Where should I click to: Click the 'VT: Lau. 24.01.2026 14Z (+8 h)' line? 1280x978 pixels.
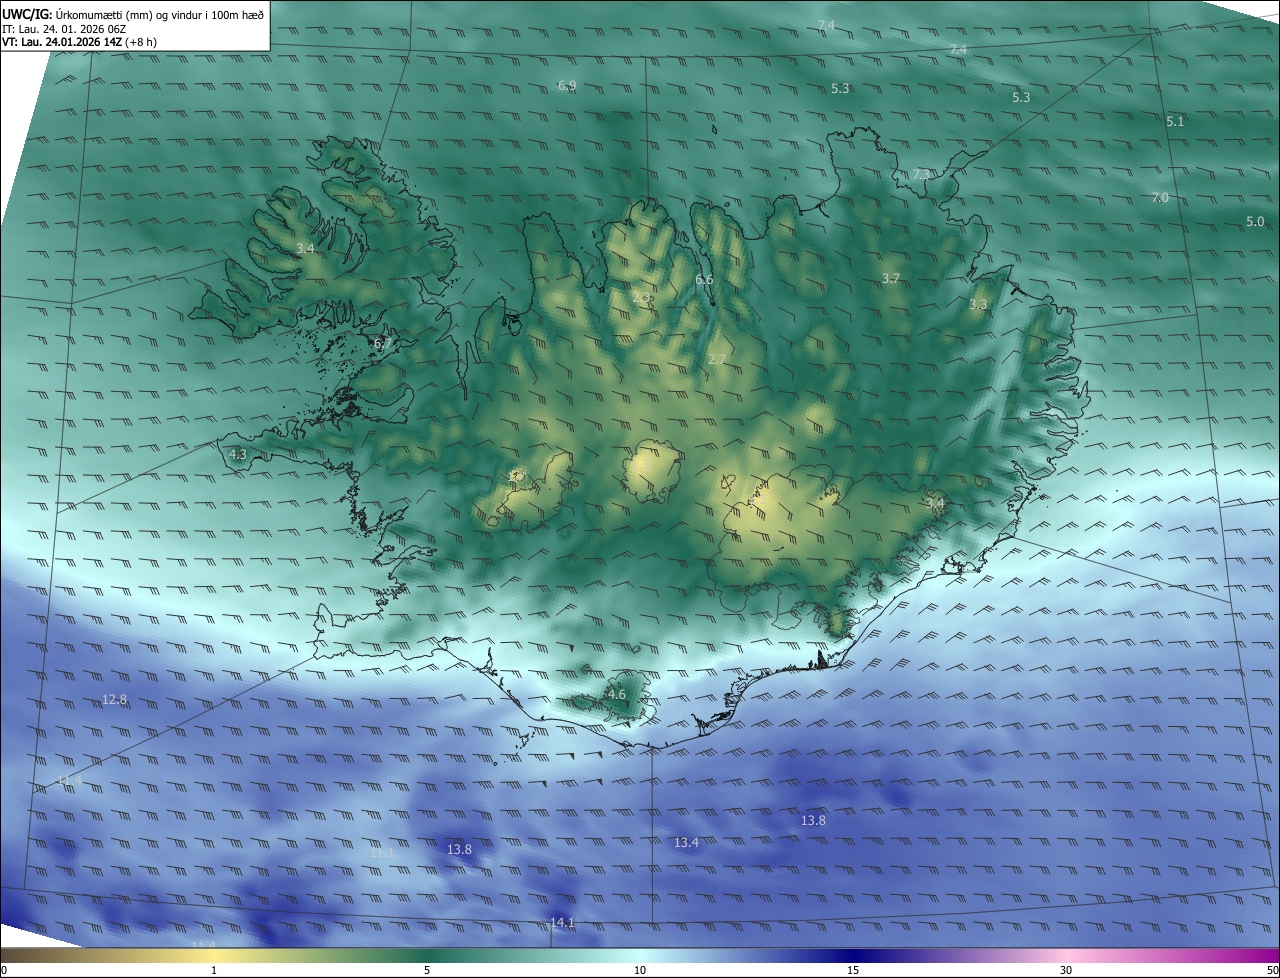80,42
